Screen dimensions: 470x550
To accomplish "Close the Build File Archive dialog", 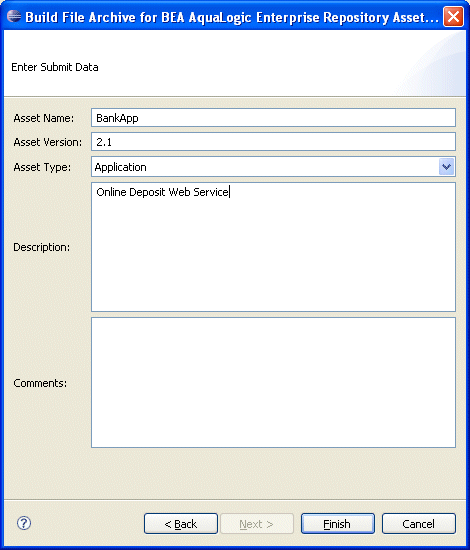I will [x=453, y=16].
